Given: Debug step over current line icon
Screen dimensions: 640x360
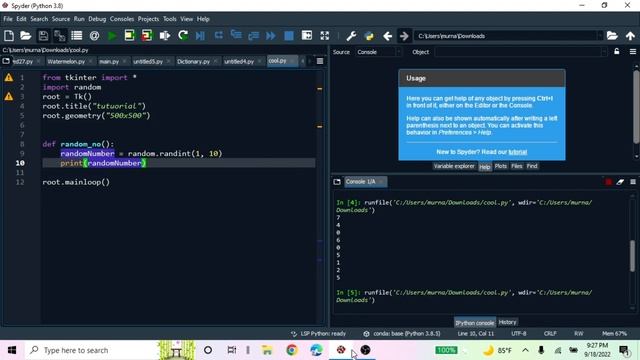Looking at the screenshot, I should (x=219, y=36).
